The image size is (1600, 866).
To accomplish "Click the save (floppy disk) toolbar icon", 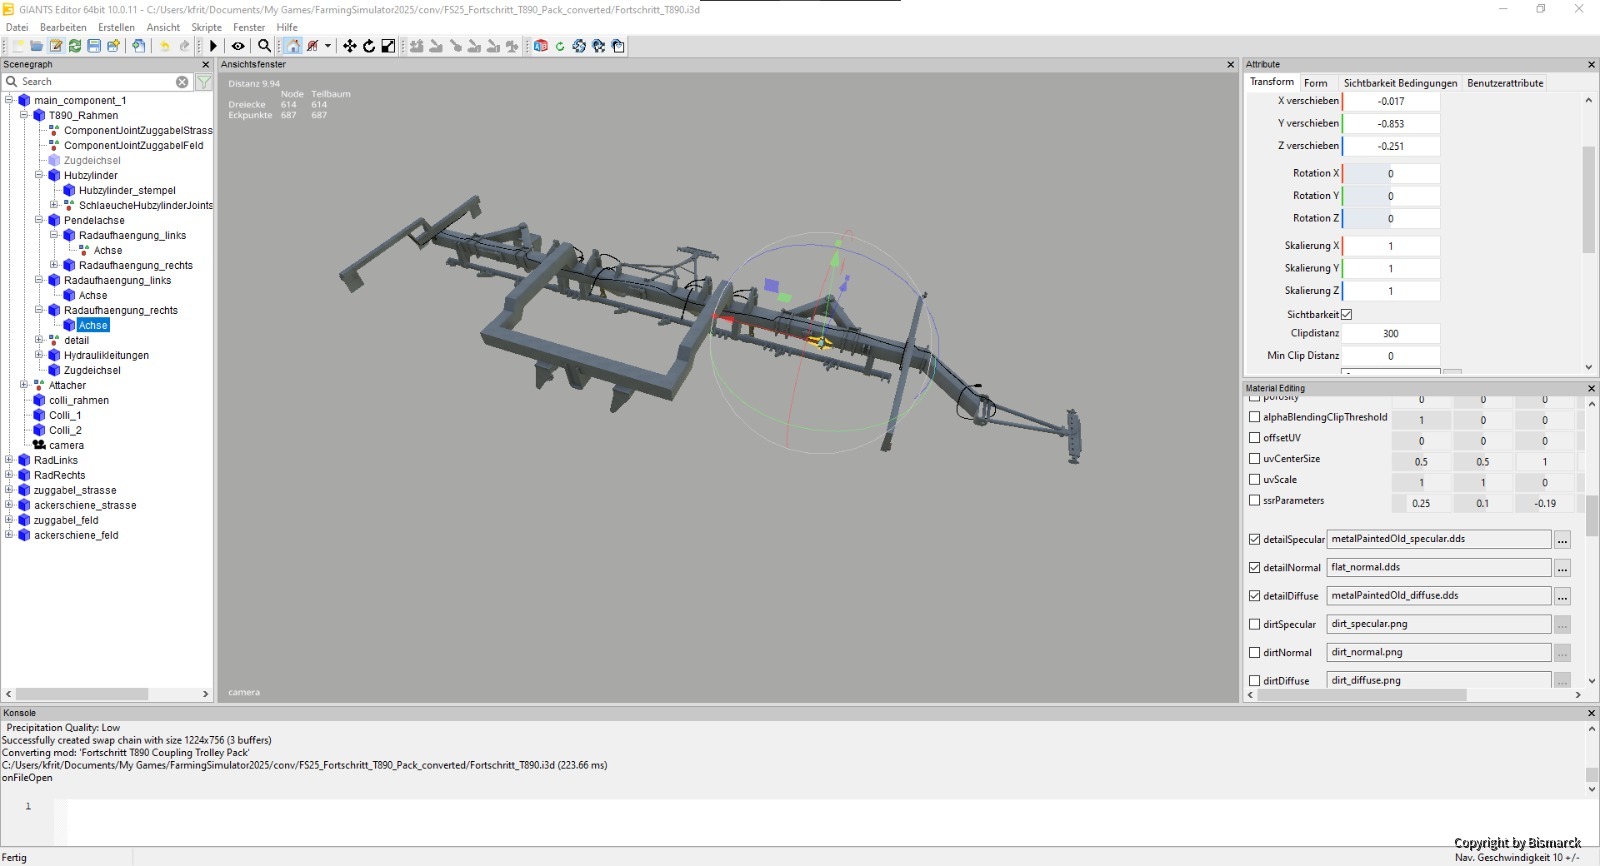I will point(94,46).
